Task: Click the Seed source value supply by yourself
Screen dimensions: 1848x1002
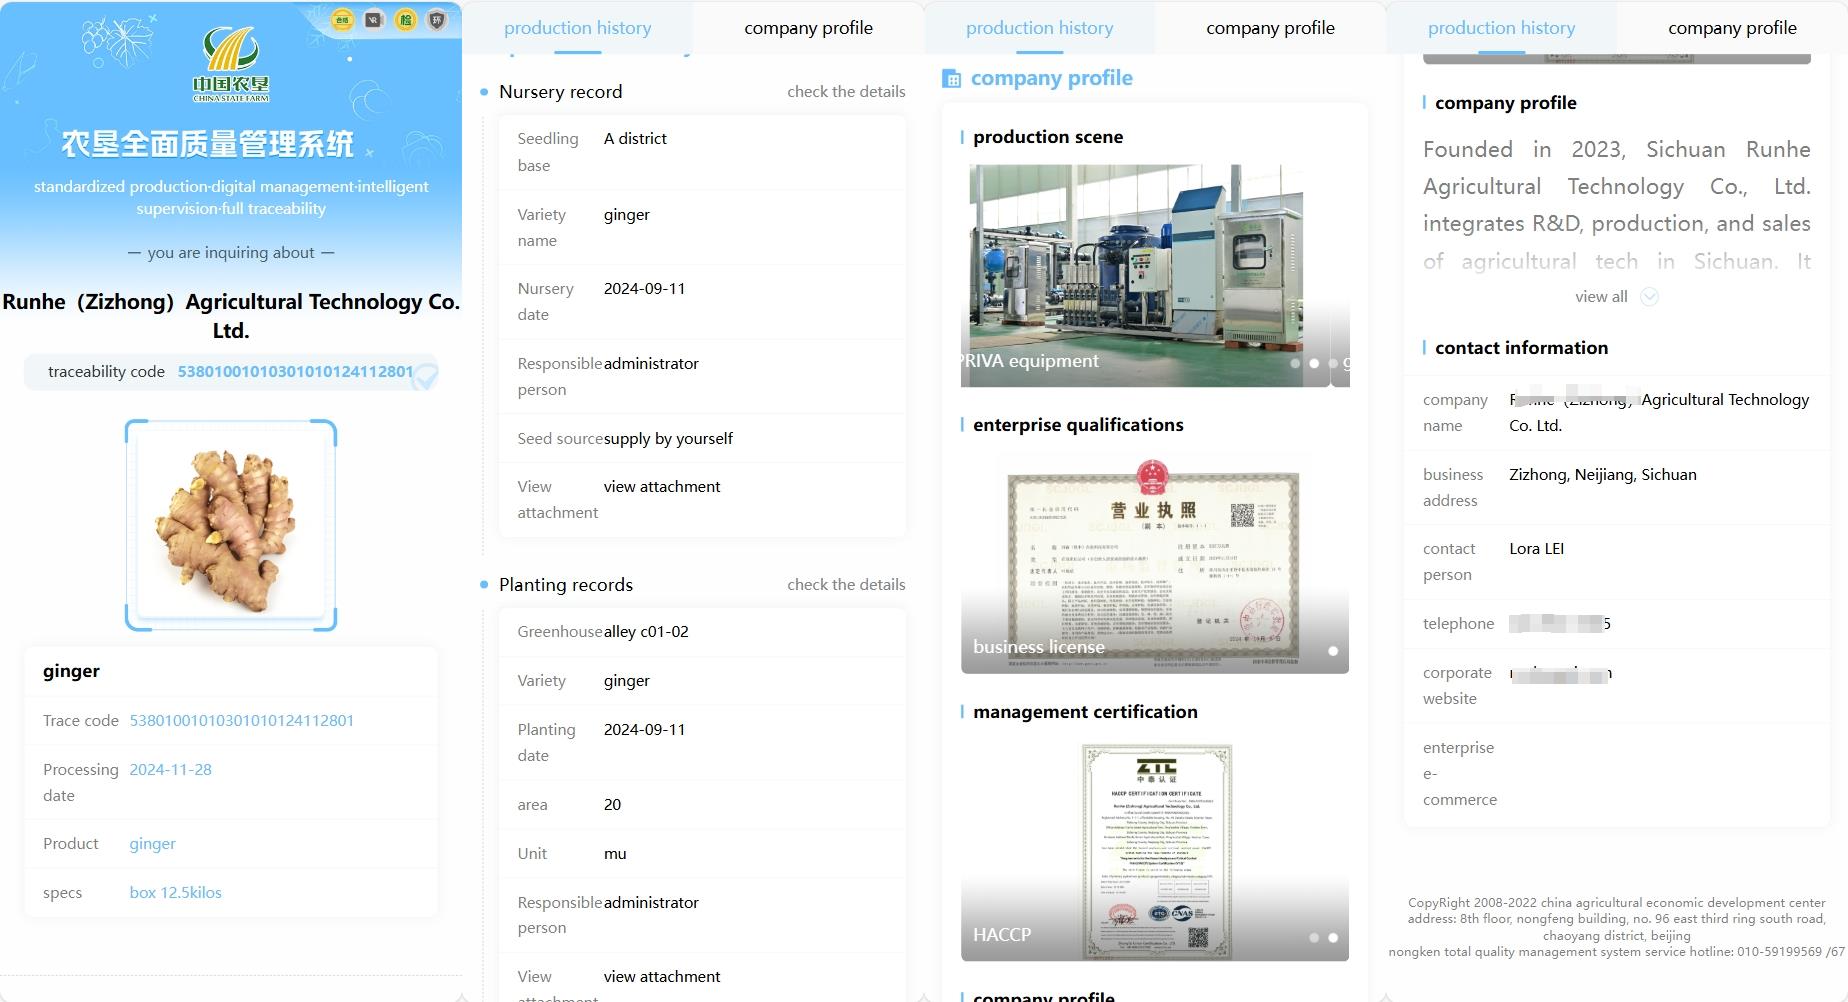Action: [x=668, y=438]
